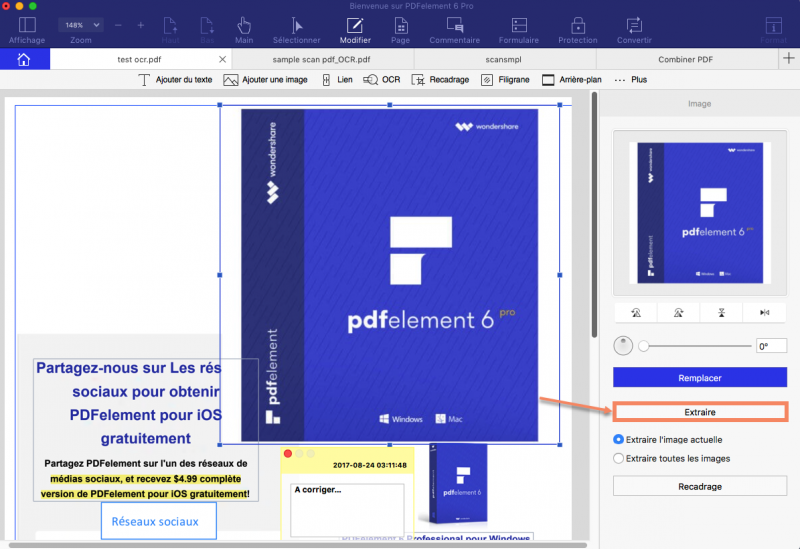Flip image horizontally icon
The image size is (800, 549).
click(x=764, y=313)
